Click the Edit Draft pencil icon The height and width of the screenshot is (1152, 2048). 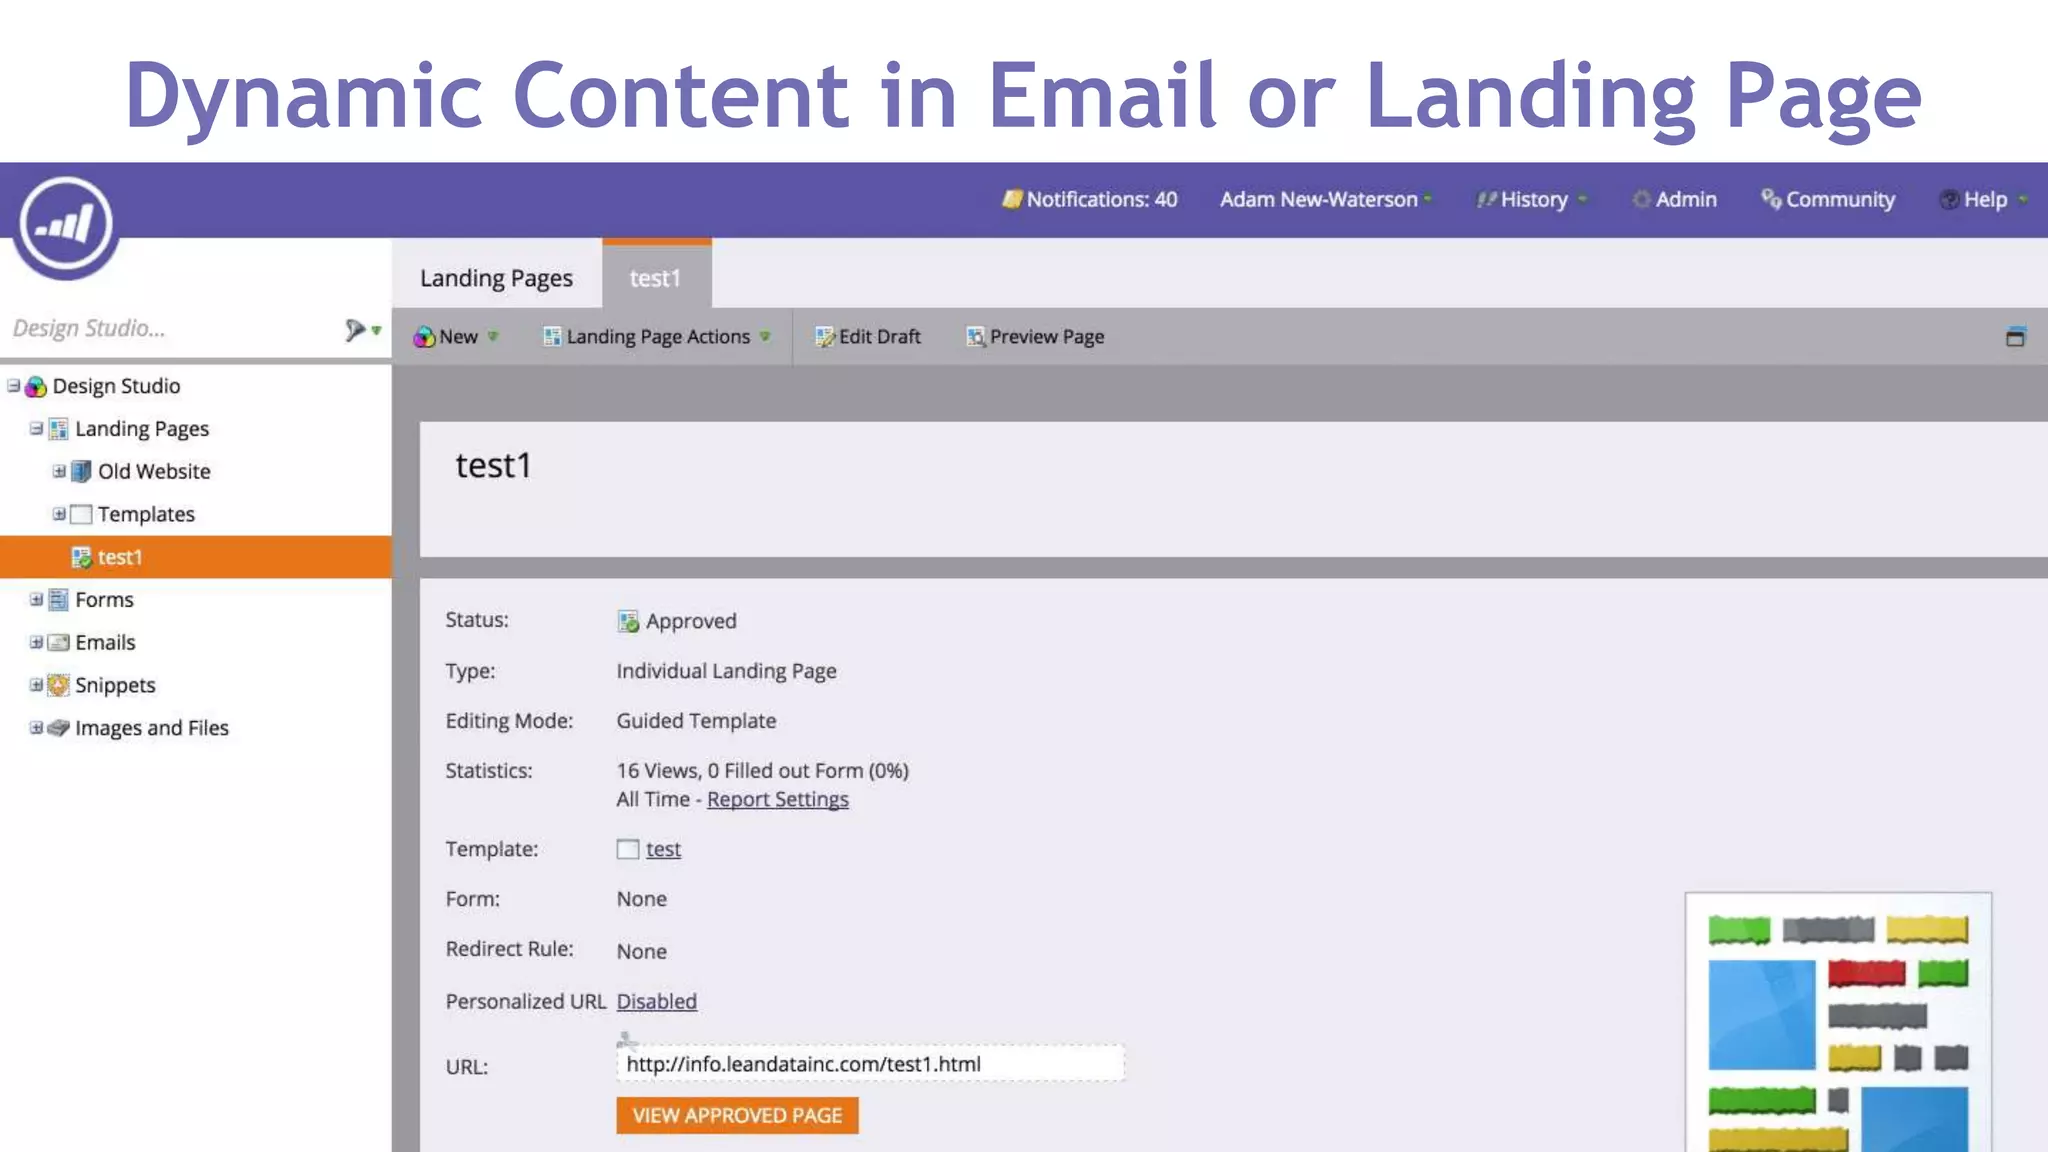(x=824, y=337)
